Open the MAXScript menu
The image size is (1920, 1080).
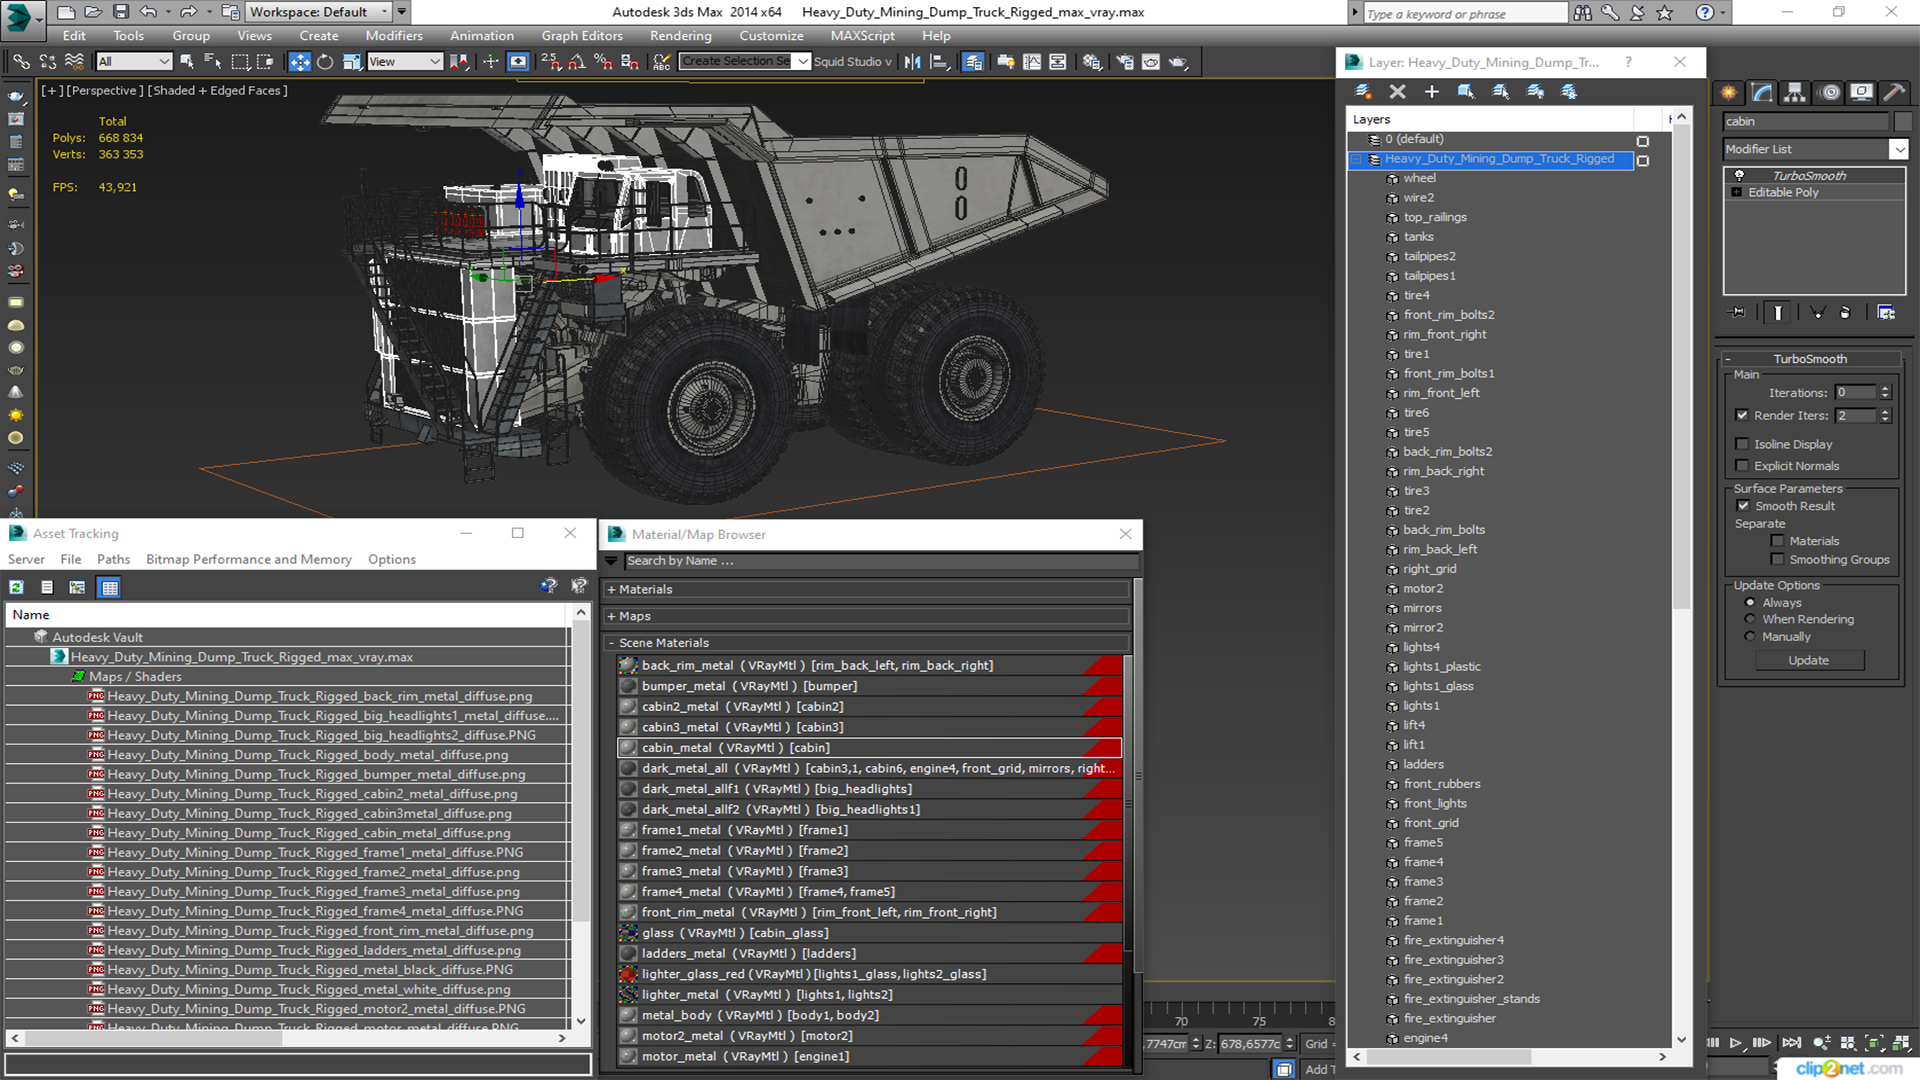(862, 36)
